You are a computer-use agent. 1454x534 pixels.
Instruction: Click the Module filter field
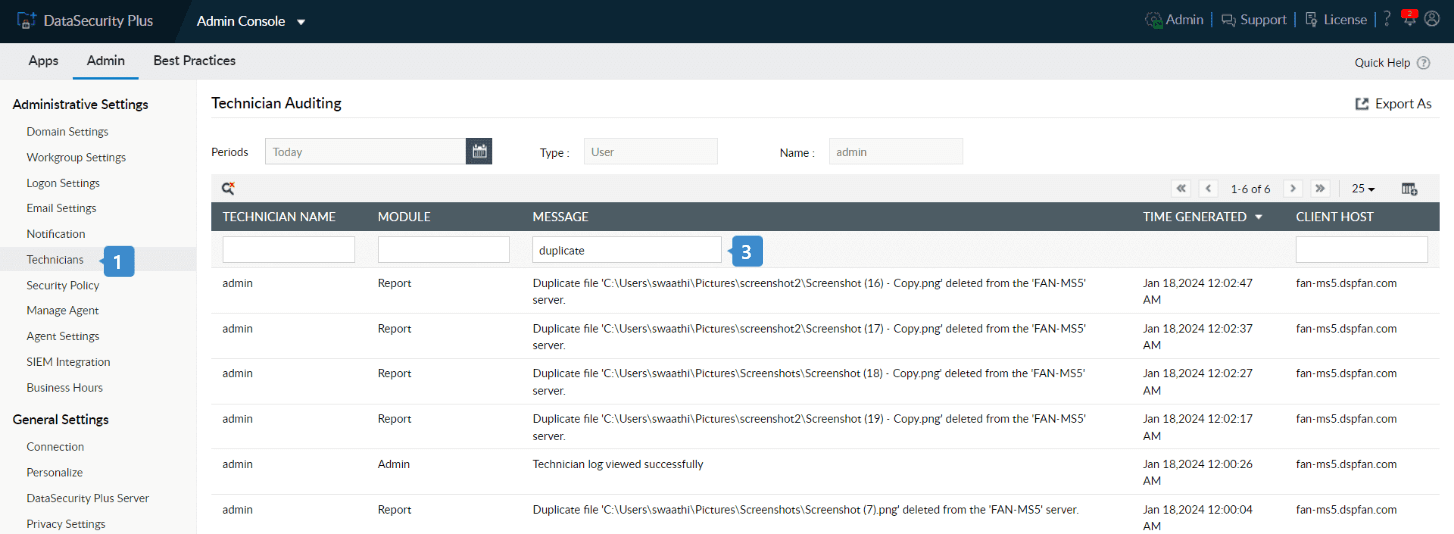444,250
